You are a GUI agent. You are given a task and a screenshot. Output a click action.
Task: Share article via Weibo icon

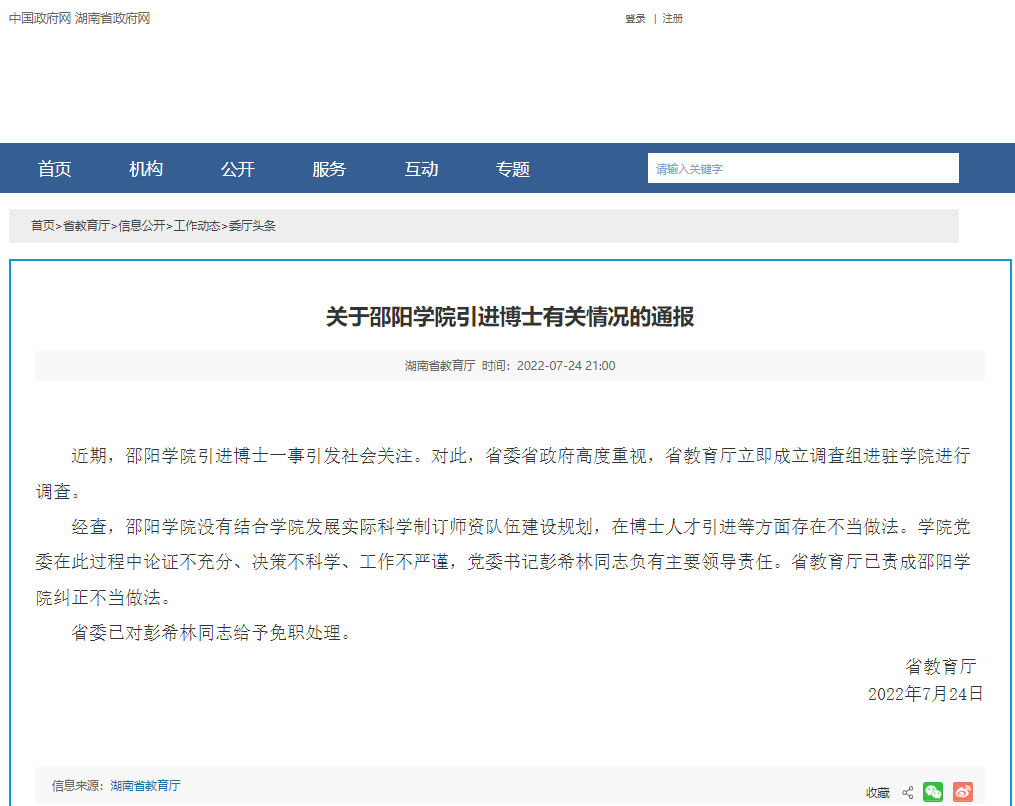tap(963, 792)
